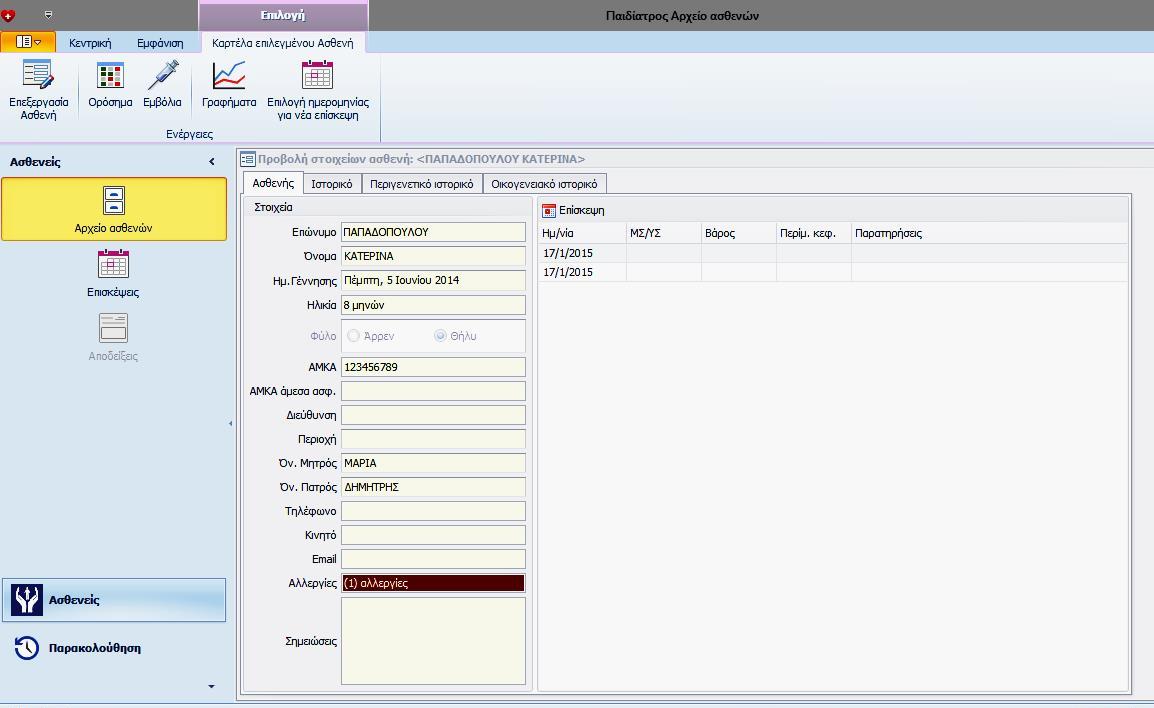Image resolution: width=1154 pixels, height=708 pixels.
Task: Open Αποδείξεις receipts in the sidebar
Action: coord(113,337)
